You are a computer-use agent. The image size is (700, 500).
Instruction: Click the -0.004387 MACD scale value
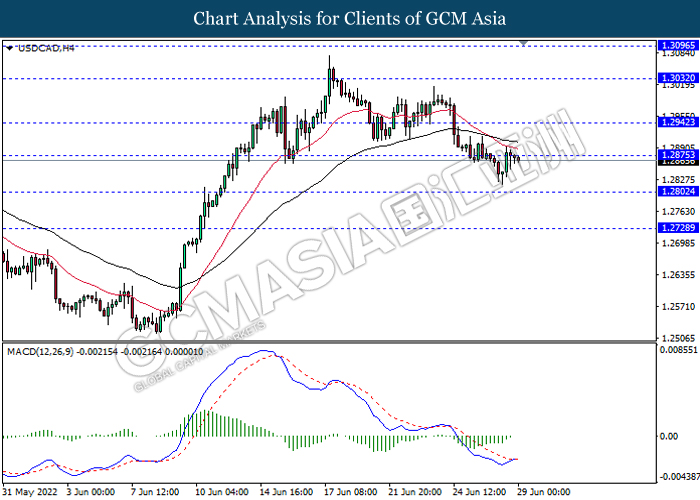pyautogui.click(x=679, y=477)
